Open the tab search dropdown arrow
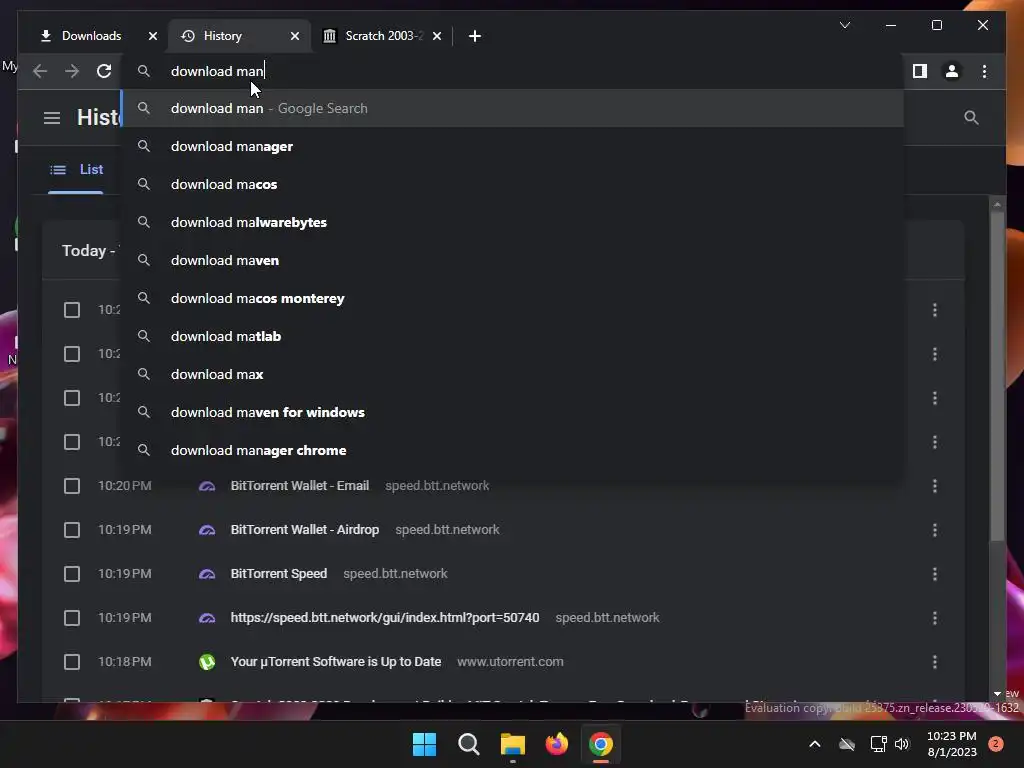The height and width of the screenshot is (768, 1024). point(844,25)
